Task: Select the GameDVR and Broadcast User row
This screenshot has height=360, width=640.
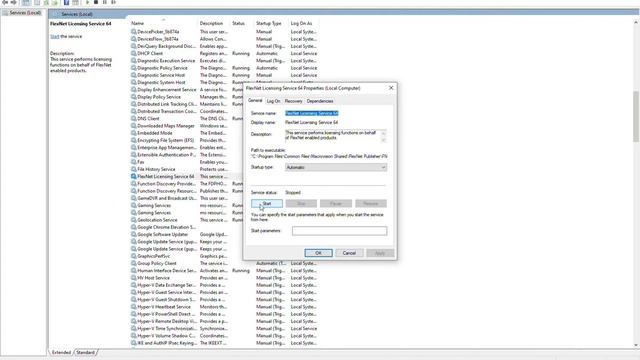Action: point(186,198)
